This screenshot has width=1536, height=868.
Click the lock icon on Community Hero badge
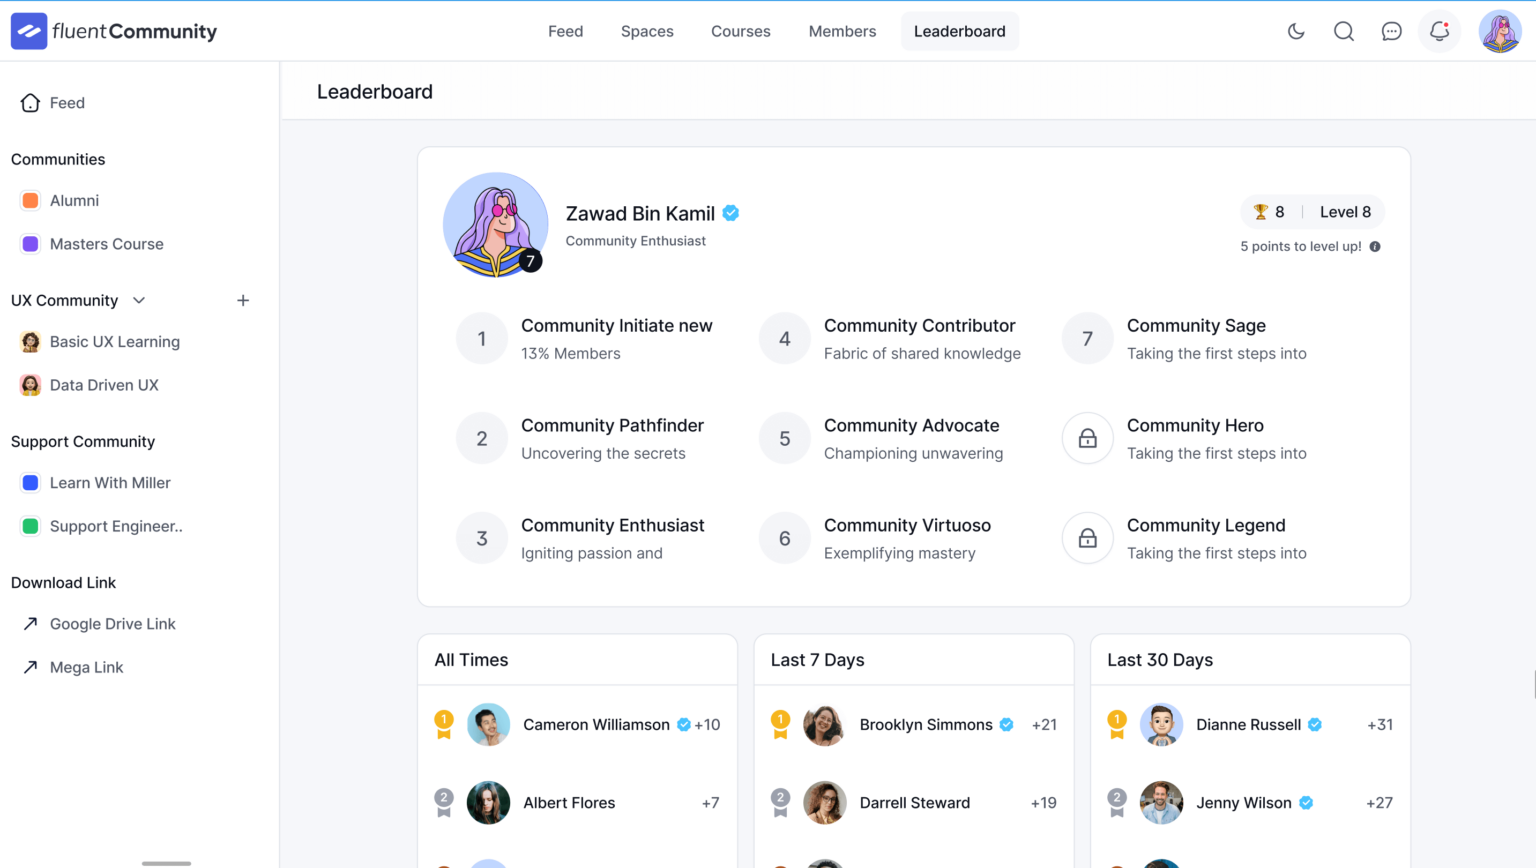1087,438
